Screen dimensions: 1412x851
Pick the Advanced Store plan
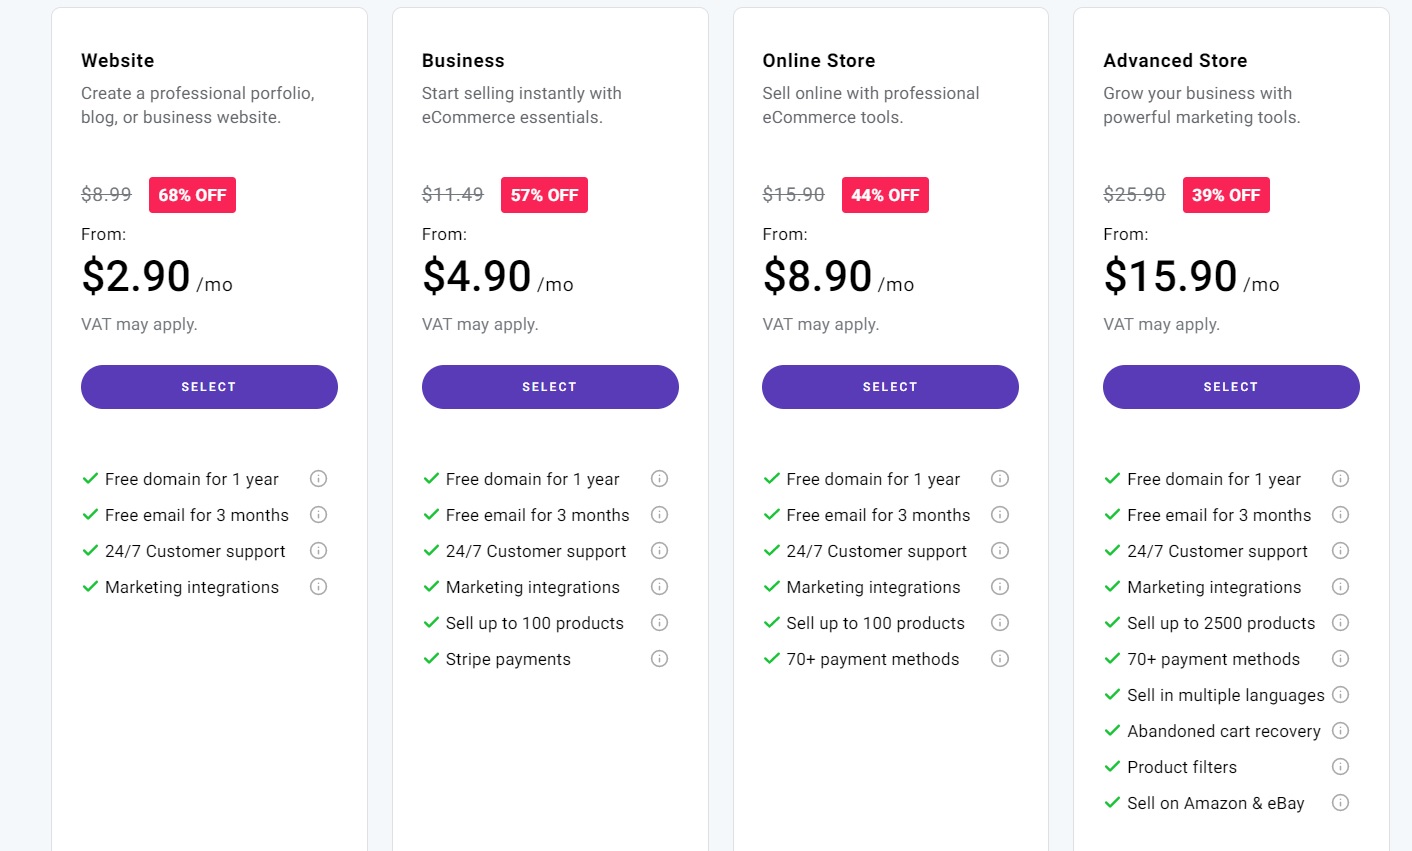tap(1231, 387)
